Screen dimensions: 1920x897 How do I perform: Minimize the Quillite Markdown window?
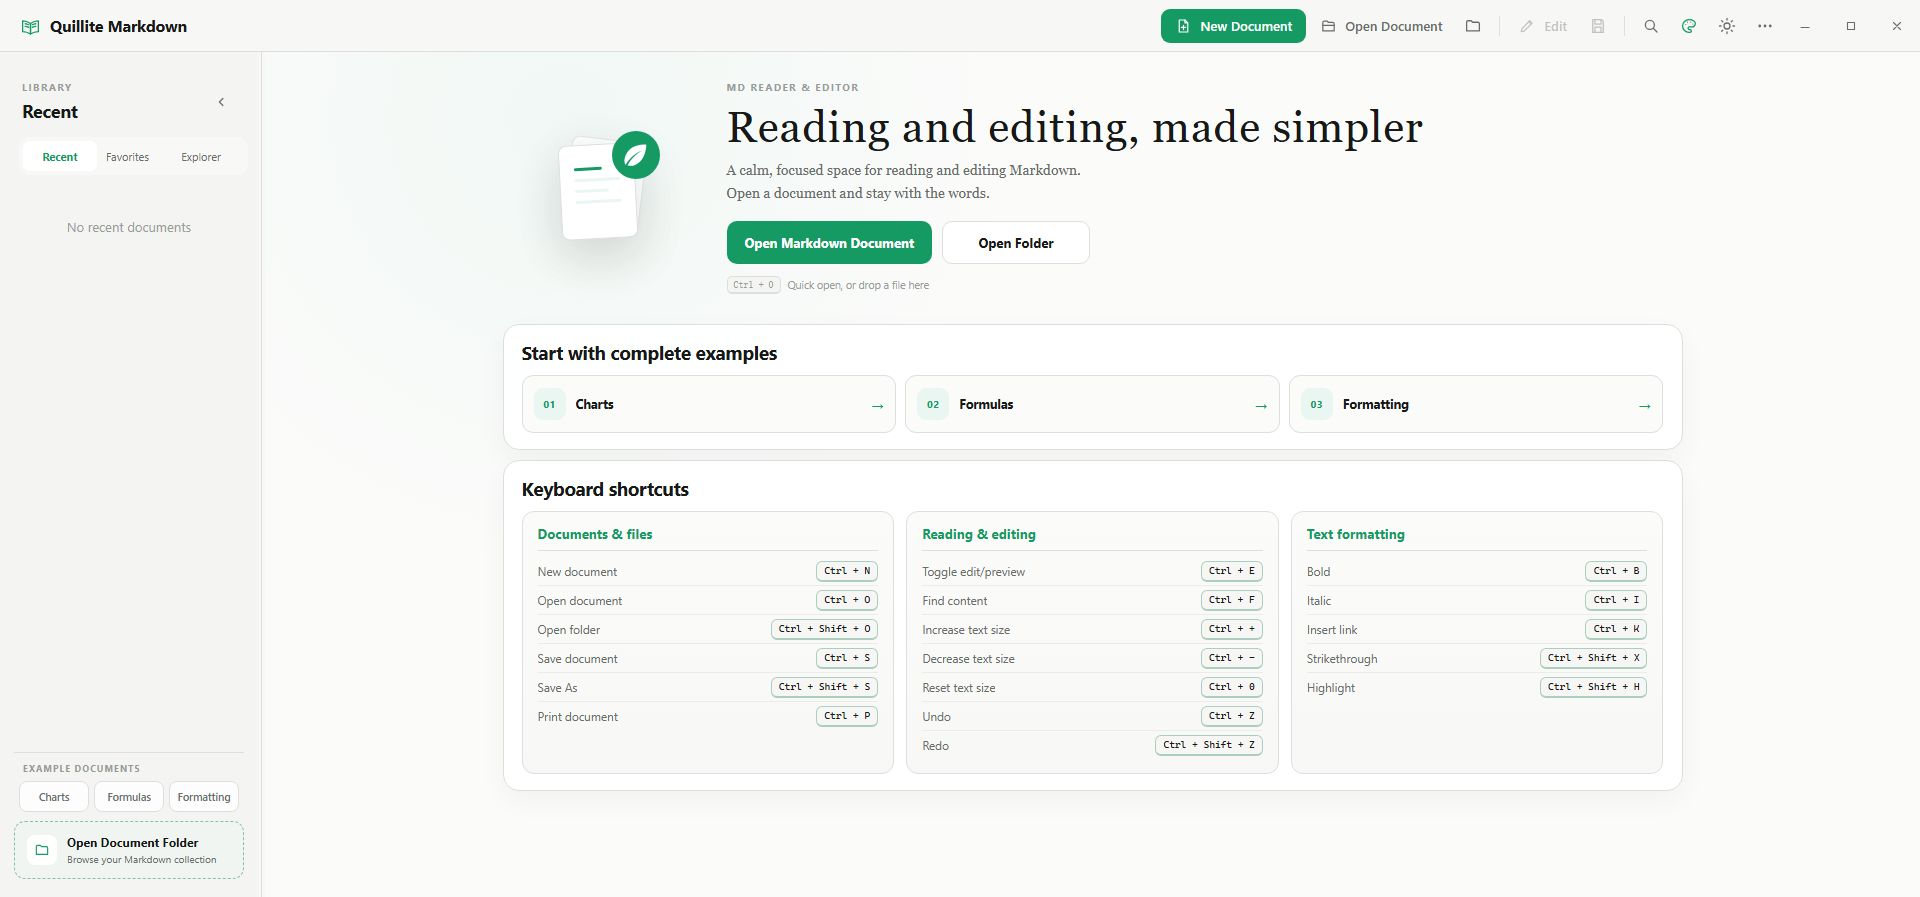click(1805, 27)
